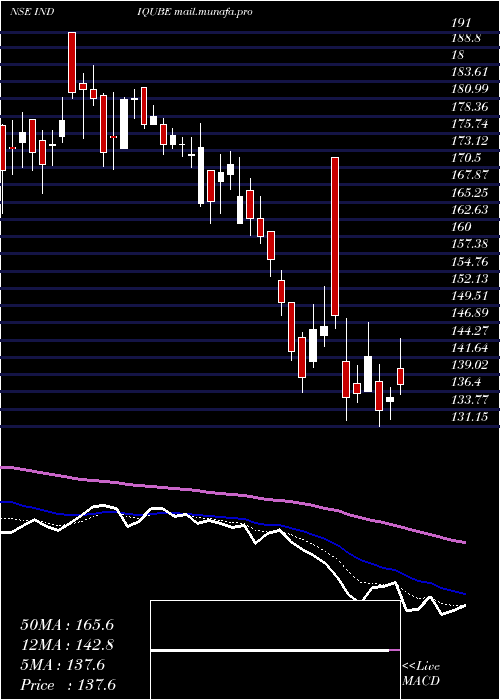
Task: Click the 160 price level label
Action: click(x=461, y=227)
